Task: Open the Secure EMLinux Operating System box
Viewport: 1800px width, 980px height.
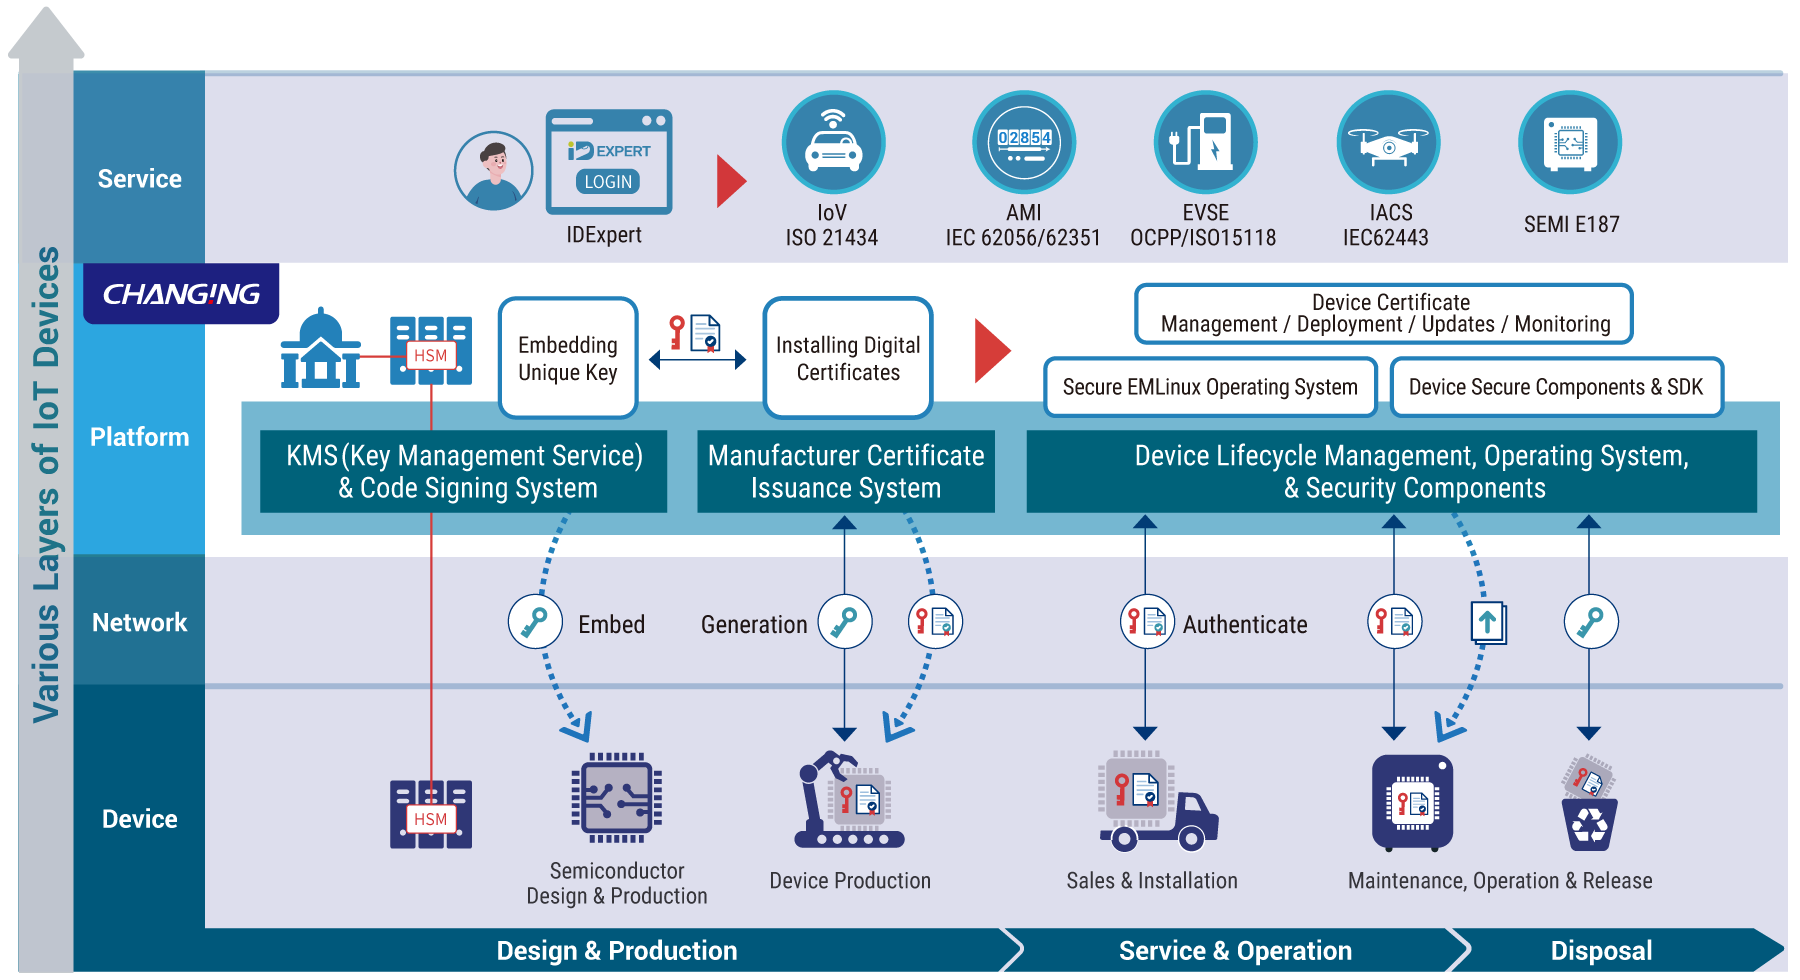Action: (1210, 387)
